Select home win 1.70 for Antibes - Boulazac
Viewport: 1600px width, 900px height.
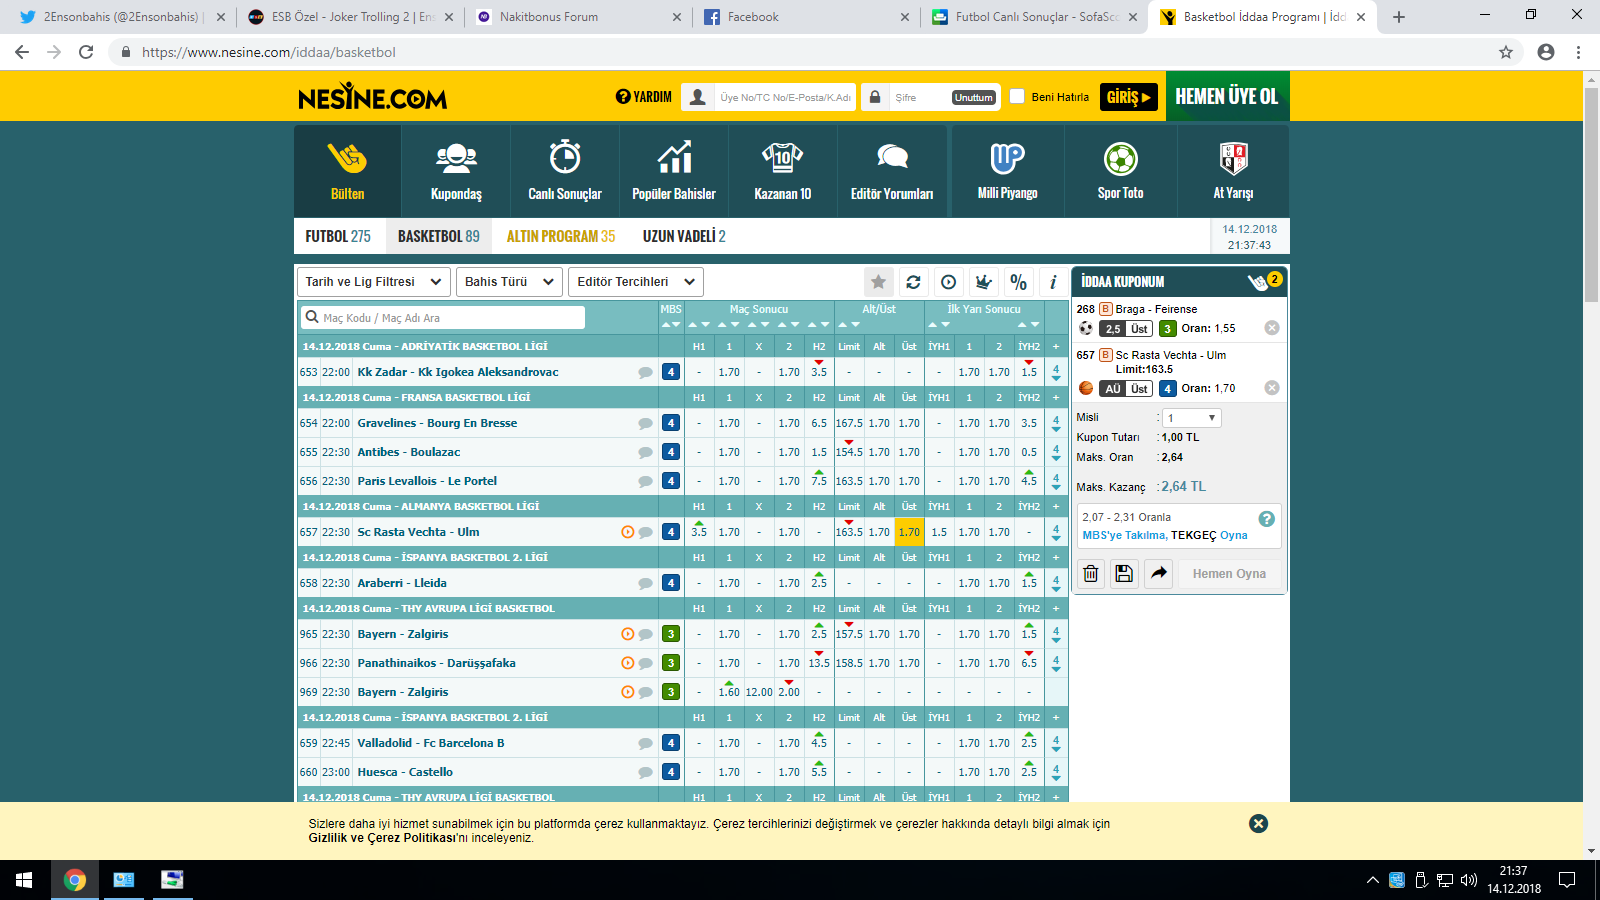pos(729,452)
